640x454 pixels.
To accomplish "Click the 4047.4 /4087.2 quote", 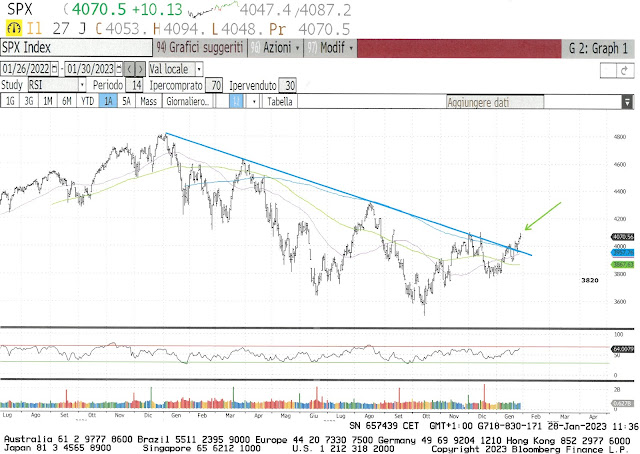I will (295, 9).
